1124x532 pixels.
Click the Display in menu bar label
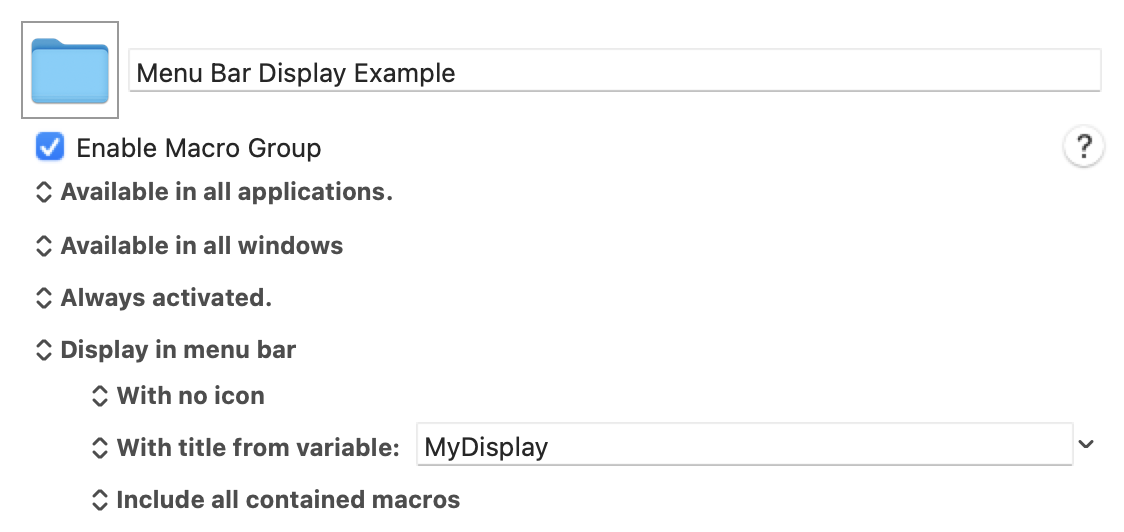(x=178, y=350)
